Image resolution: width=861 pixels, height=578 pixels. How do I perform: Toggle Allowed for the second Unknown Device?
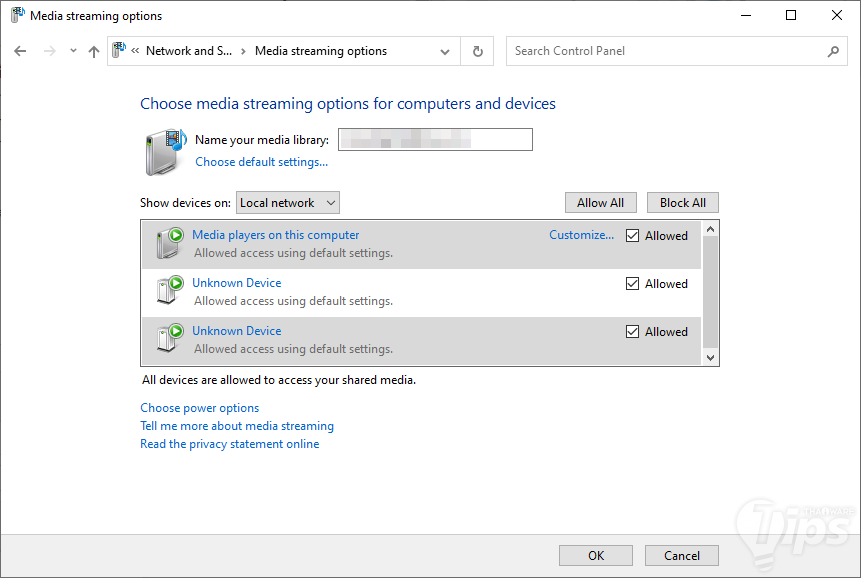click(x=632, y=332)
